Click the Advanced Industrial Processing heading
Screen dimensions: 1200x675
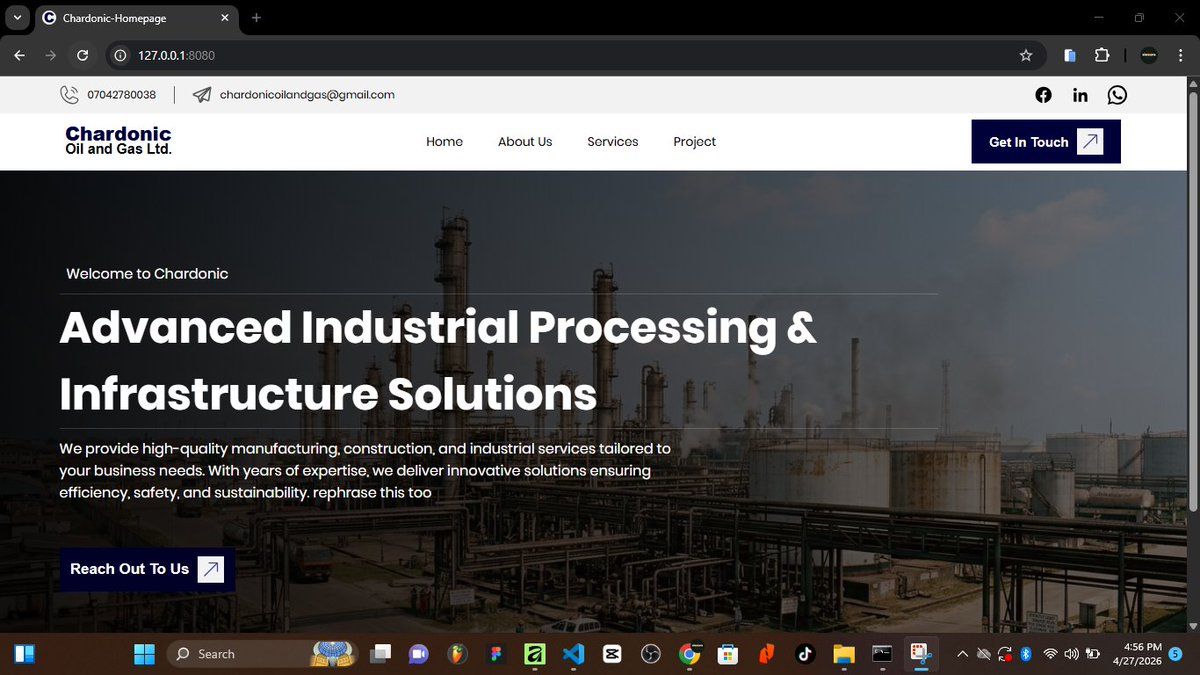[x=438, y=360]
